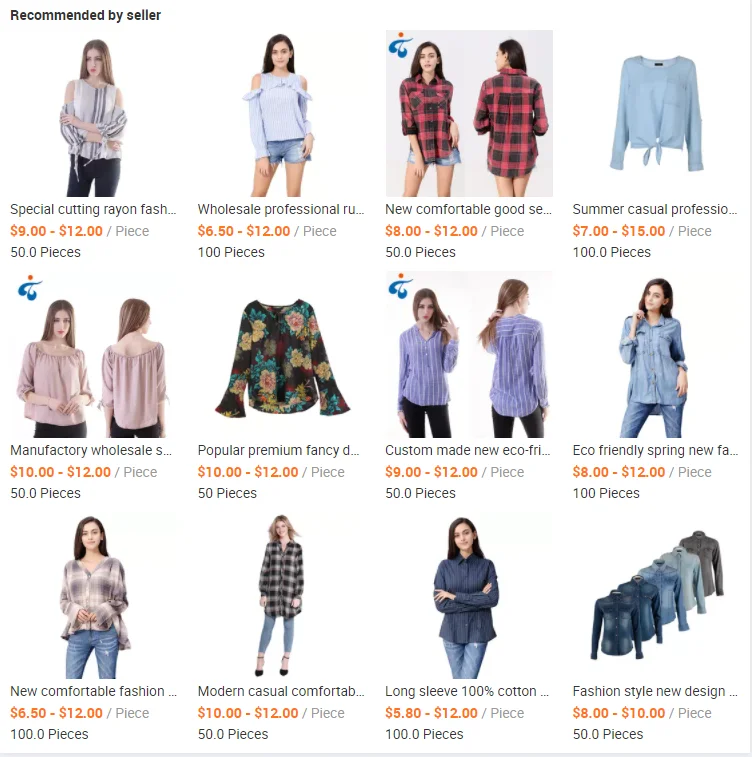Viewport: 752px width, 757px height.
Task: Click blue logo badge on purple striped shirt image
Action: 400,286
